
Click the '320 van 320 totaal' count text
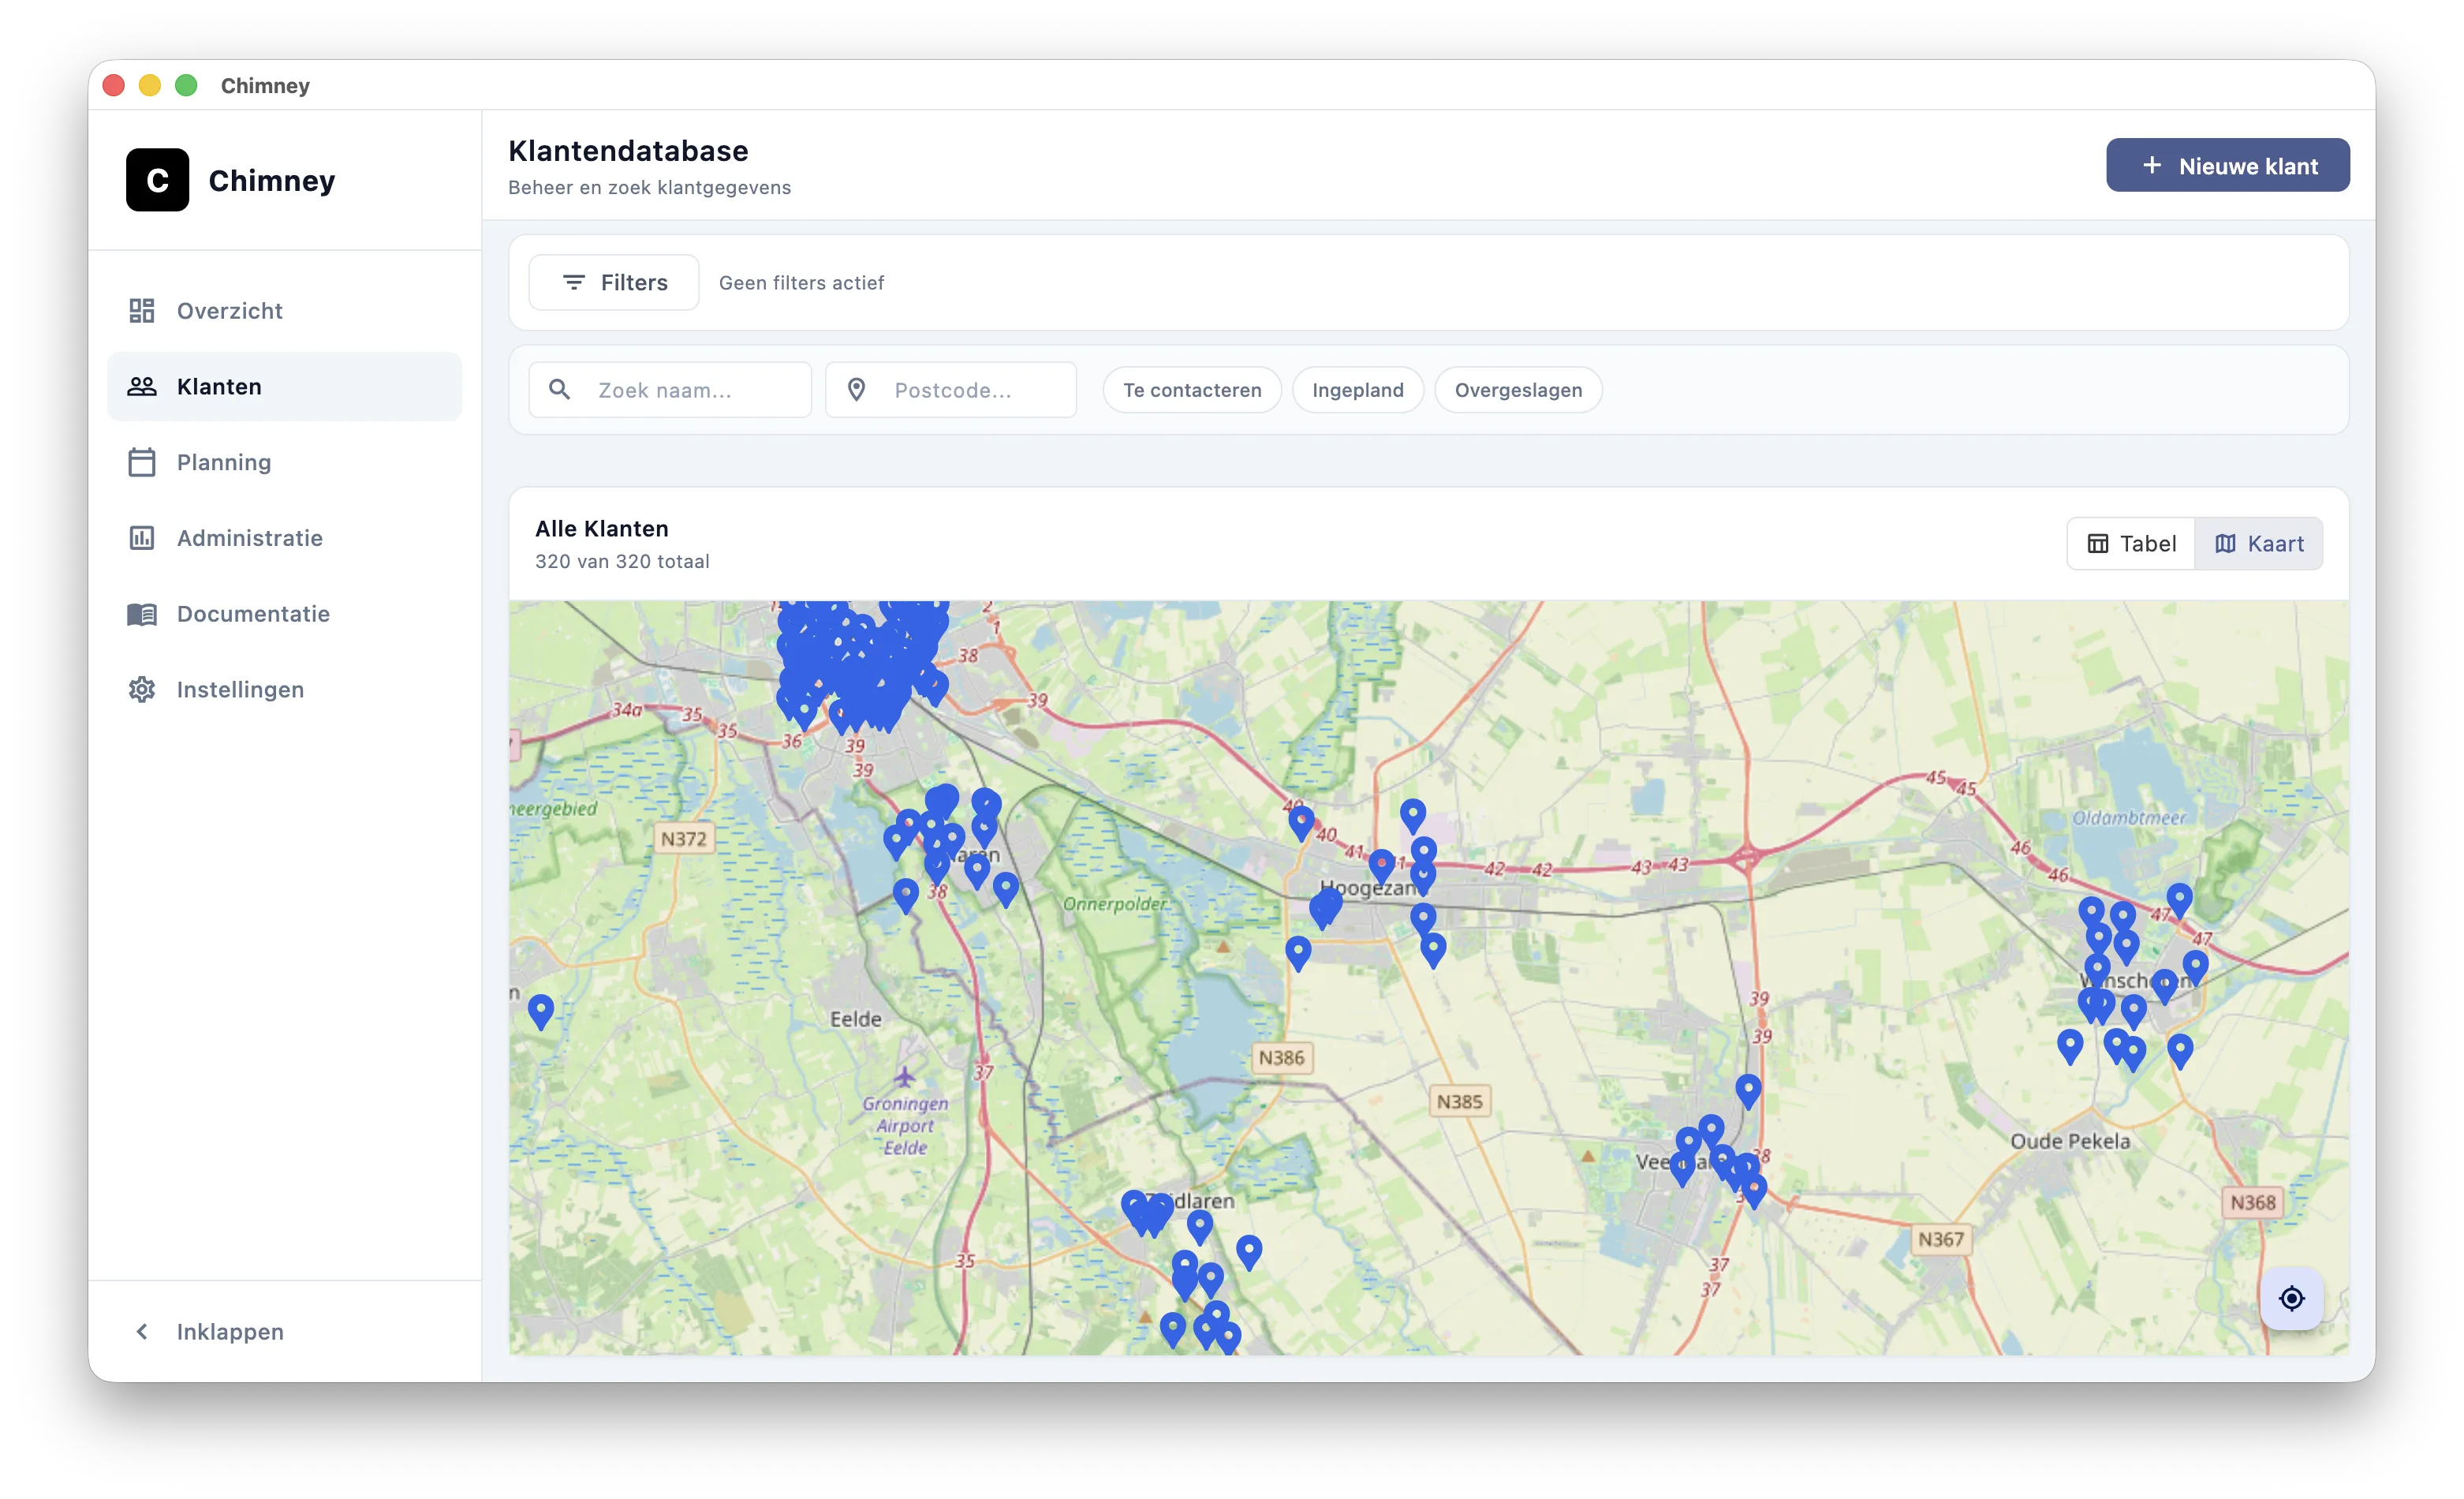click(622, 562)
